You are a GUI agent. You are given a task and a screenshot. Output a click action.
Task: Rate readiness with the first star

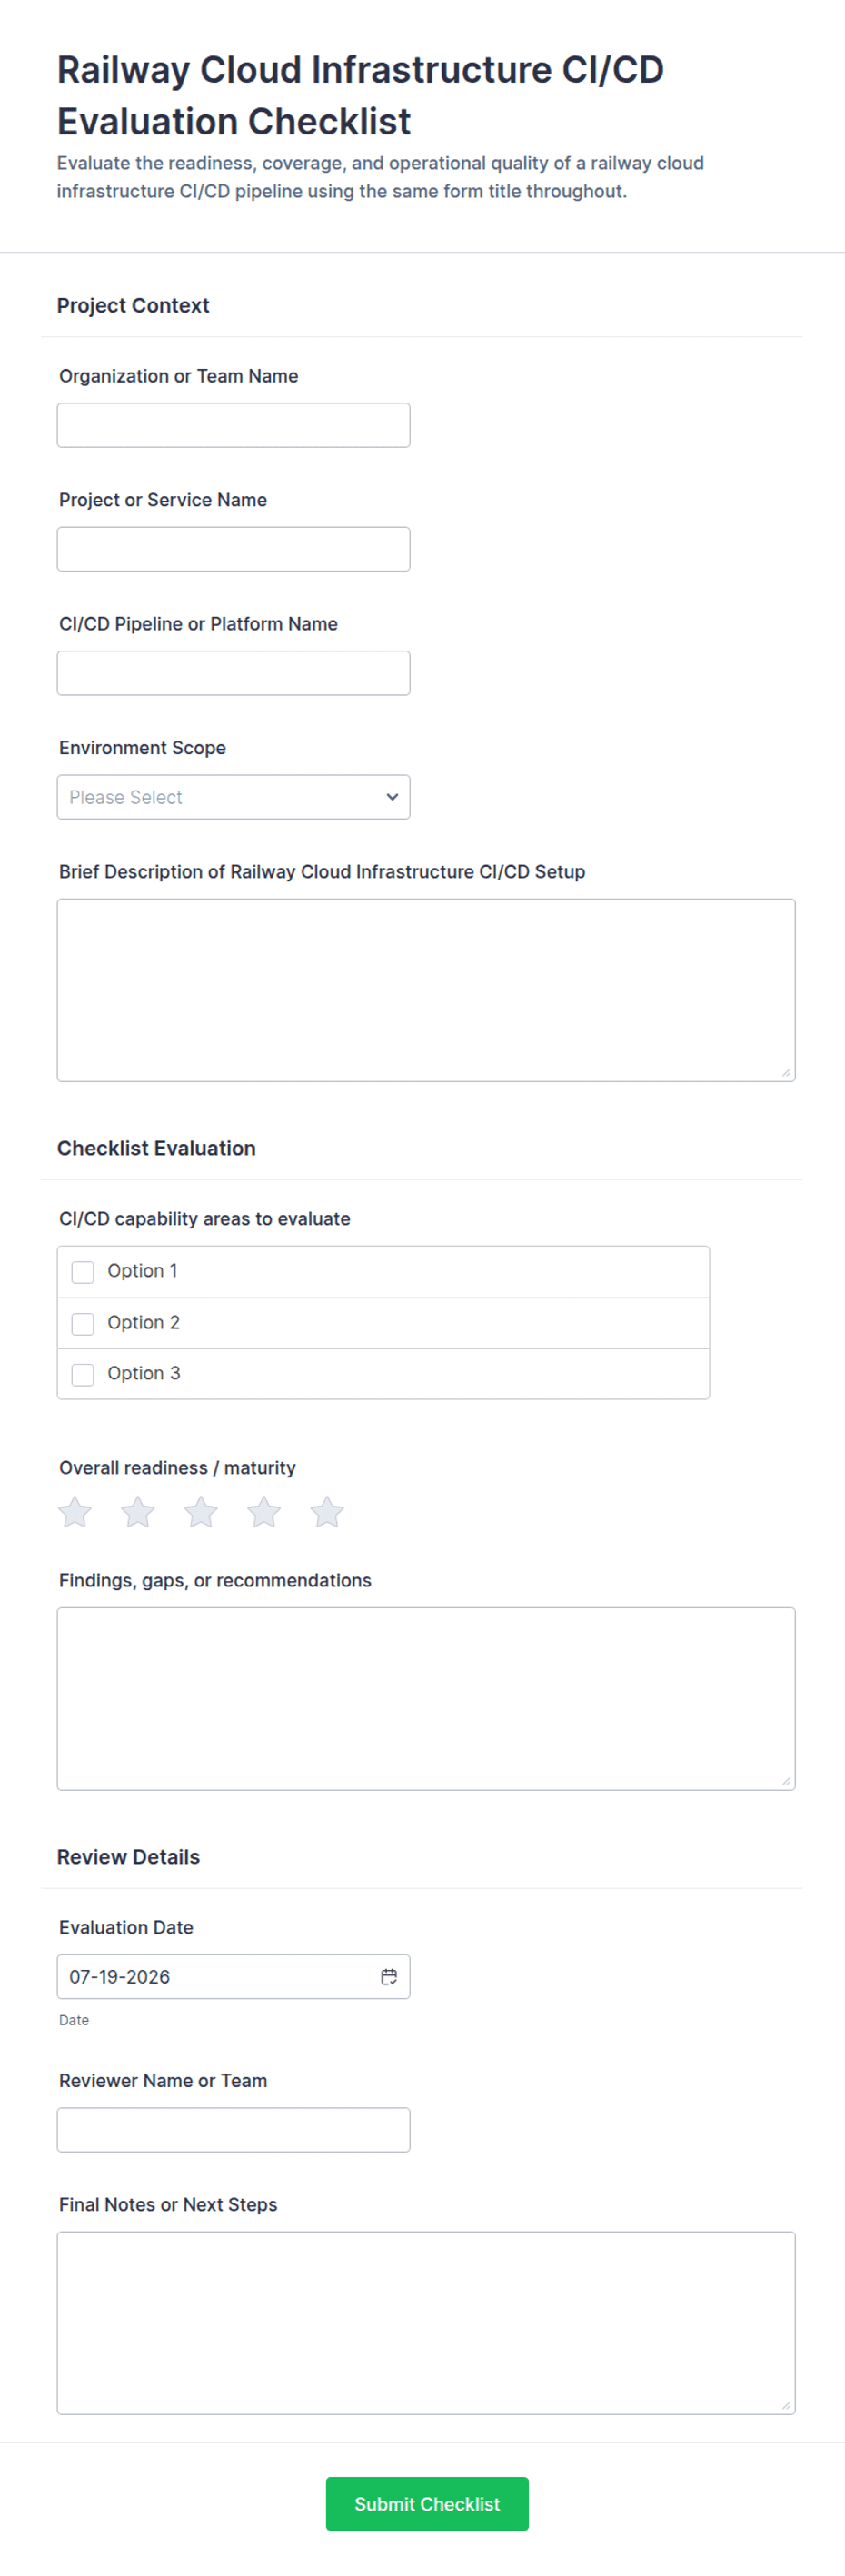75,1512
